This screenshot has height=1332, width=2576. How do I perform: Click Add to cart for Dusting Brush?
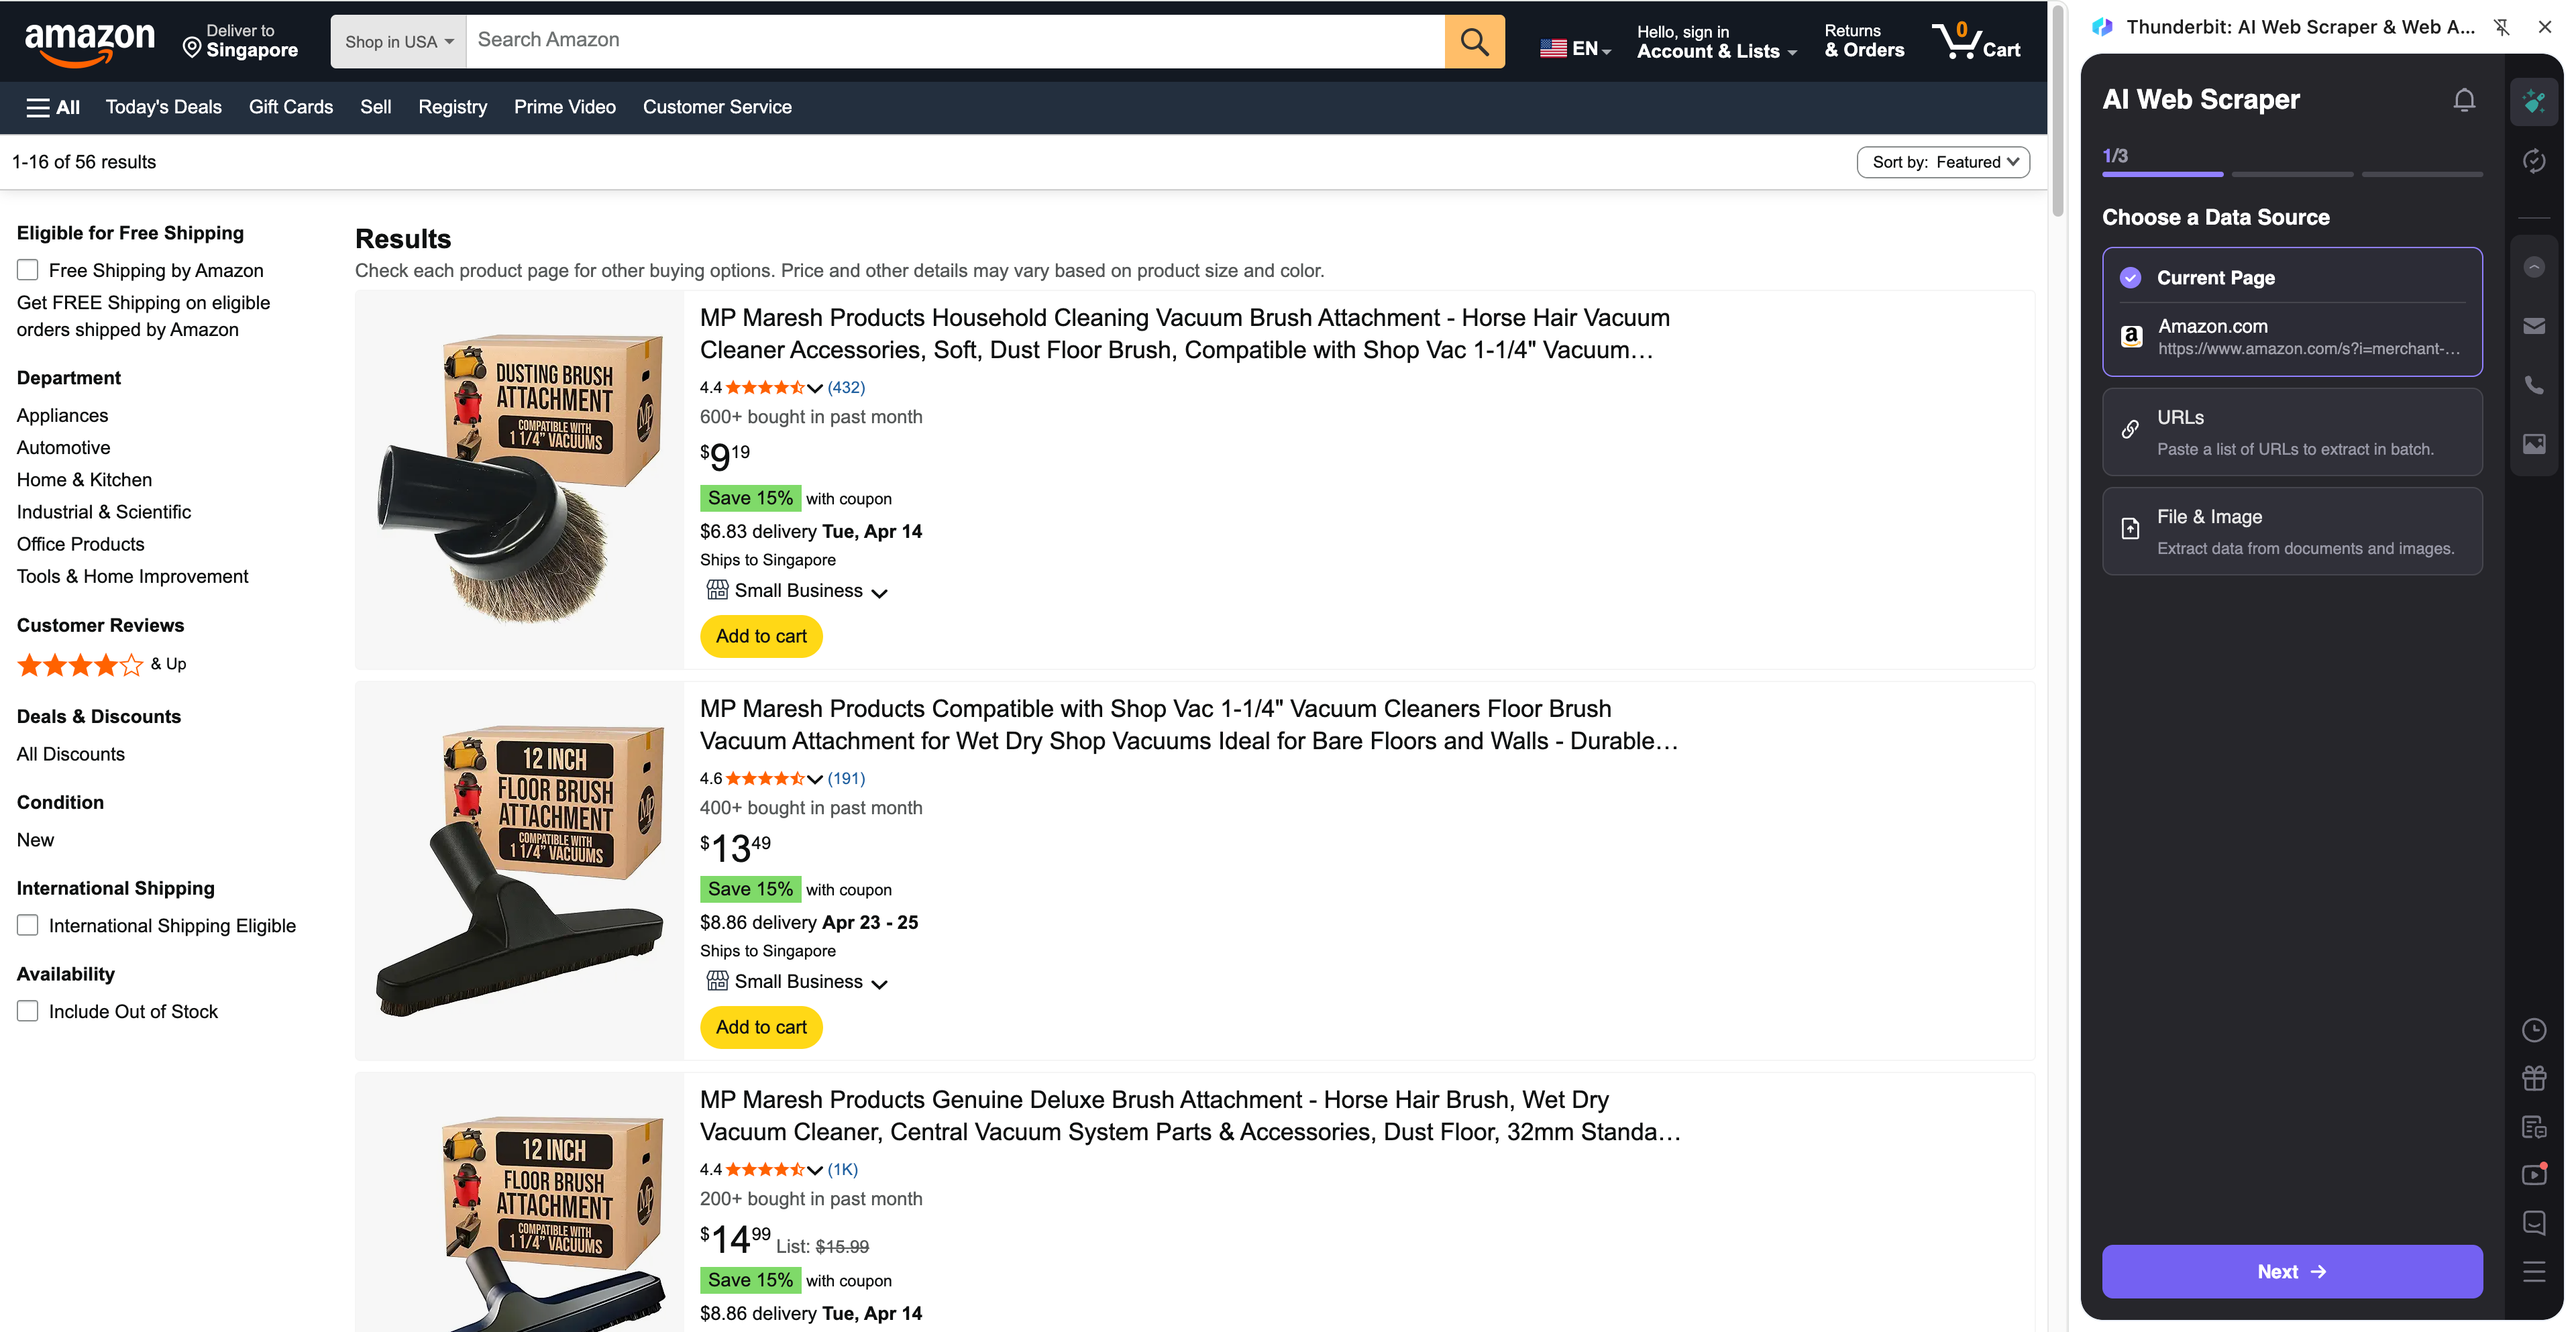point(760,636)
